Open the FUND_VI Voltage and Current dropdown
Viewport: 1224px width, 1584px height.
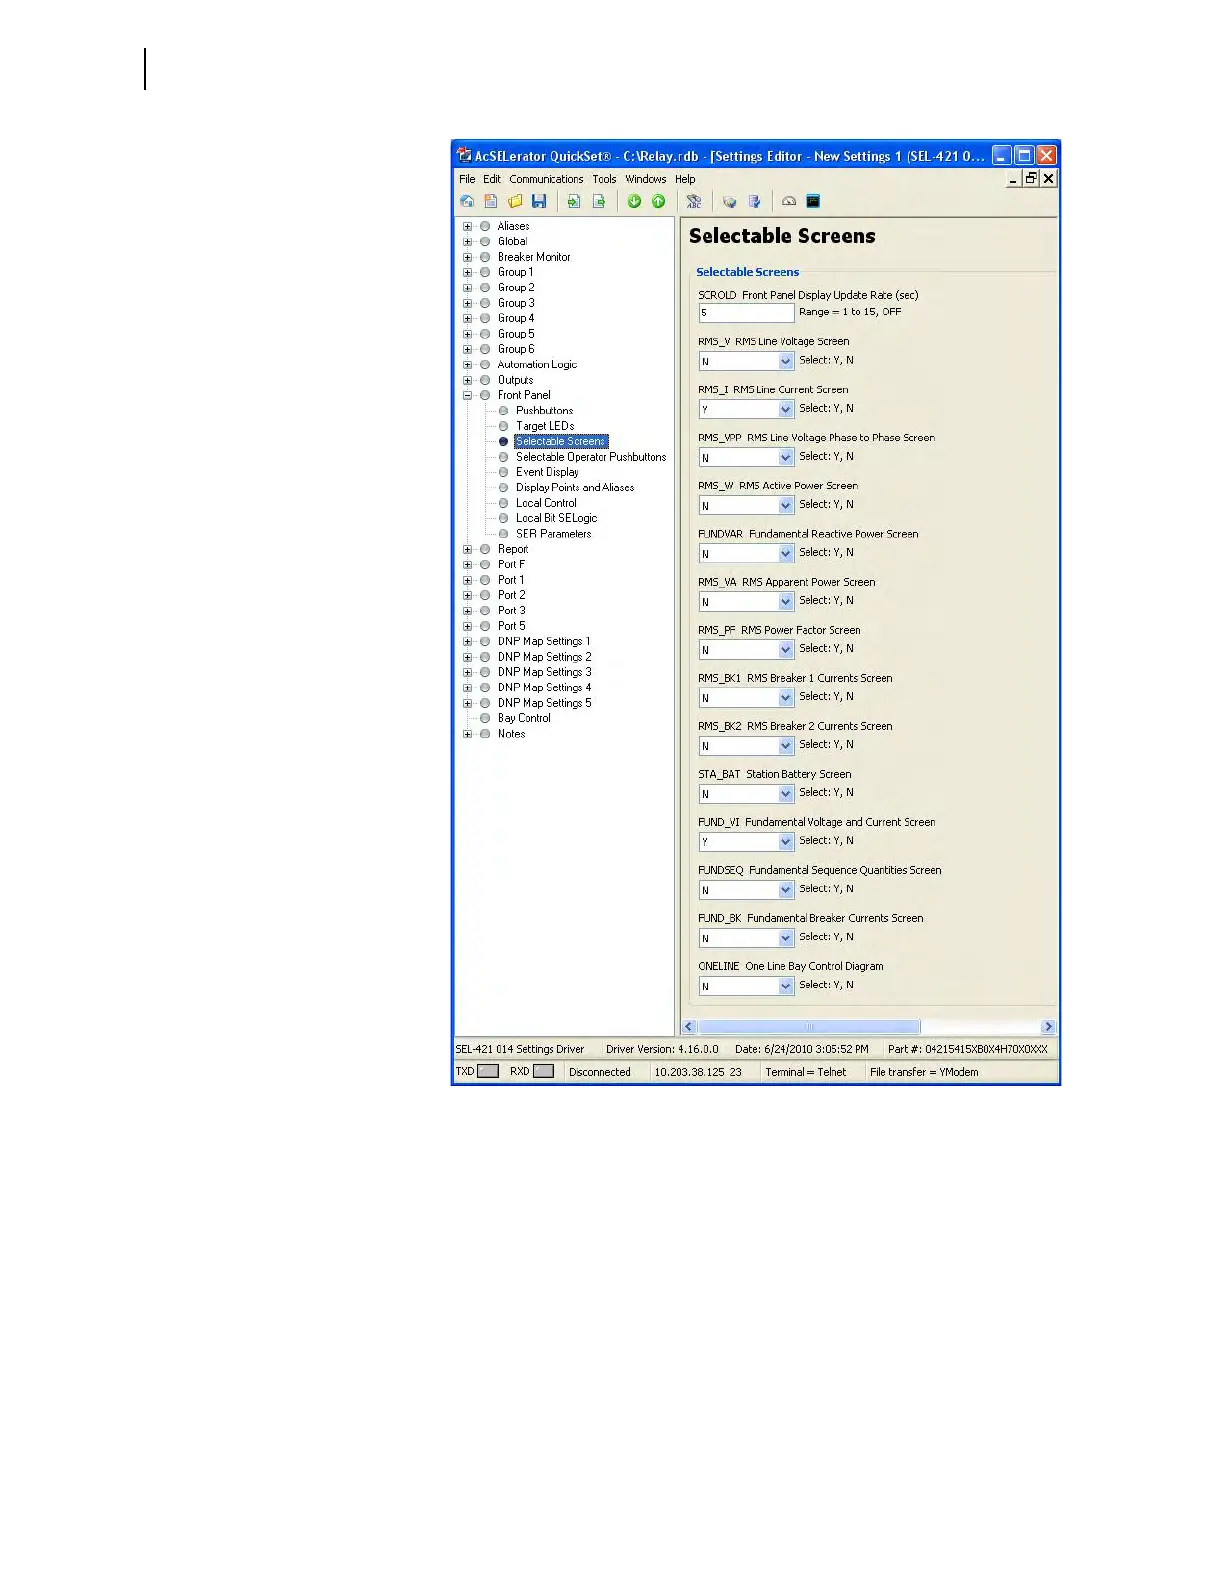pos(786,841)
